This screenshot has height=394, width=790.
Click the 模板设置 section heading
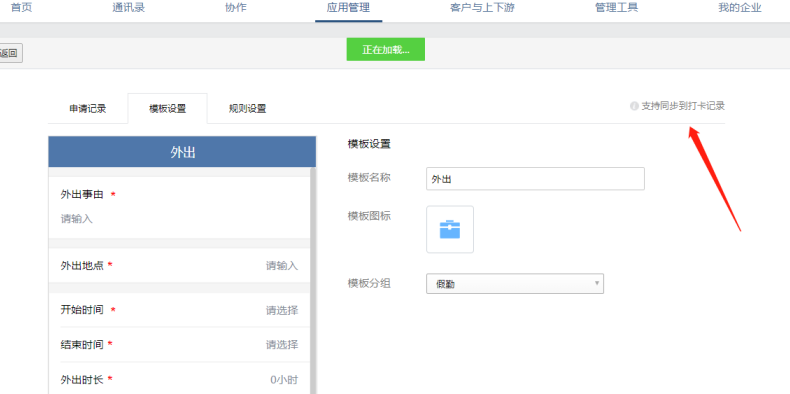coord(369,144)
